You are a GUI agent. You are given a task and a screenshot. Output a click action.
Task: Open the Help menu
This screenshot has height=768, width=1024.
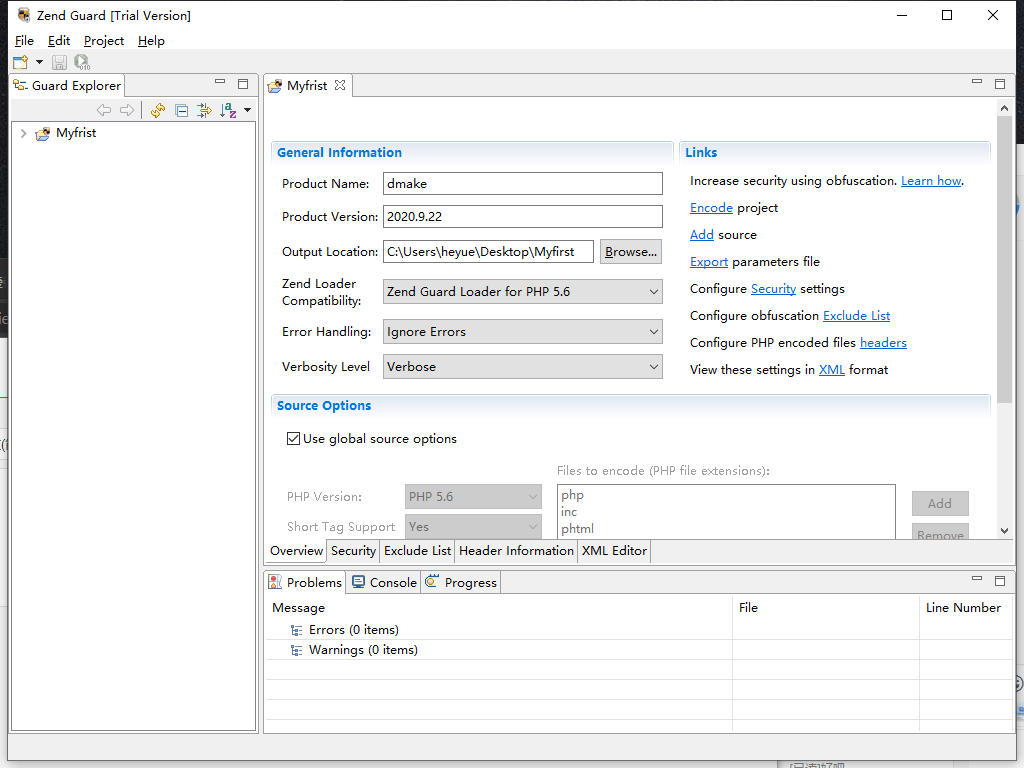(x=151, y=40)
